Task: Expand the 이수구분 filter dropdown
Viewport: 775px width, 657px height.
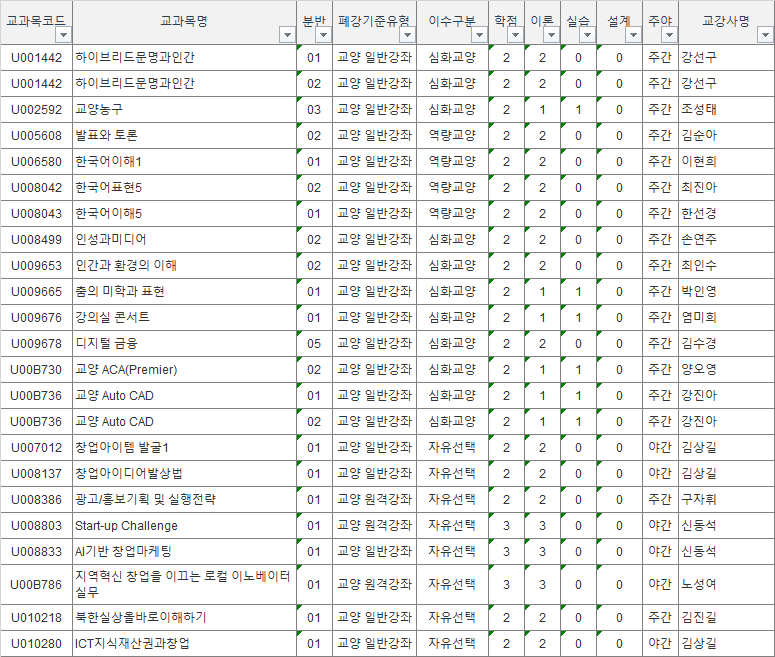Action: (478, 35)
